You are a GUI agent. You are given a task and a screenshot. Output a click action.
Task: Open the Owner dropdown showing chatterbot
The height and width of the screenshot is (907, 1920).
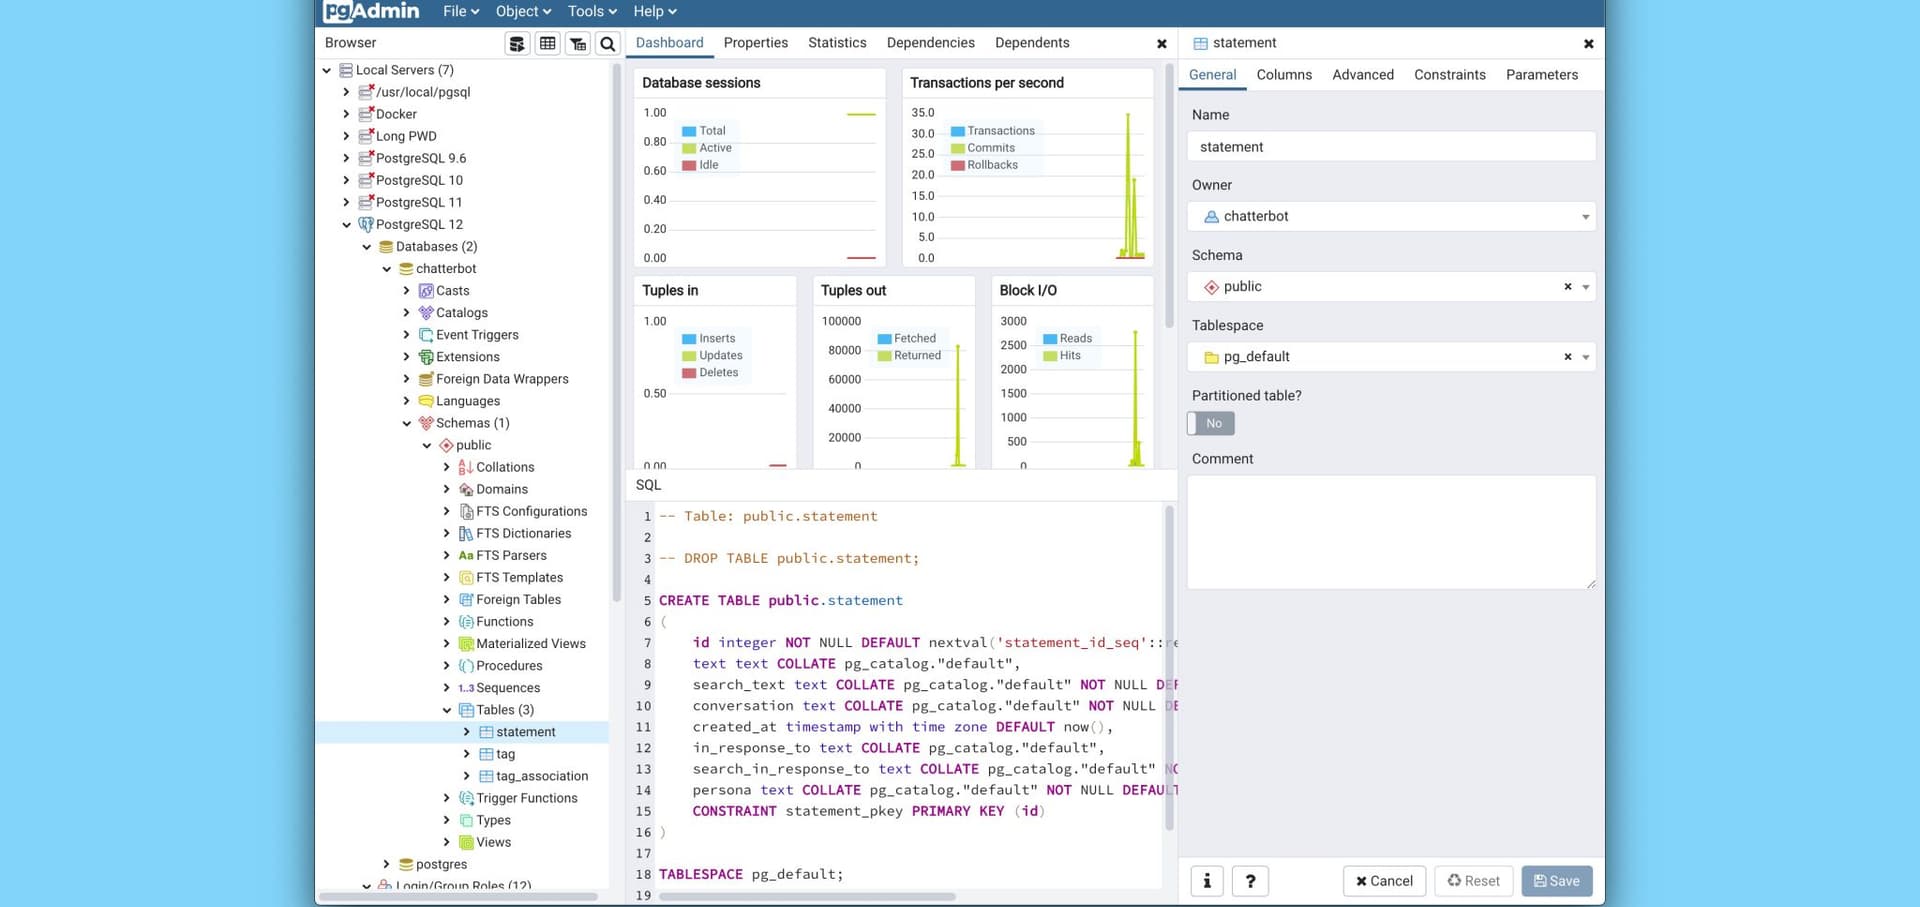[1391, 216]
